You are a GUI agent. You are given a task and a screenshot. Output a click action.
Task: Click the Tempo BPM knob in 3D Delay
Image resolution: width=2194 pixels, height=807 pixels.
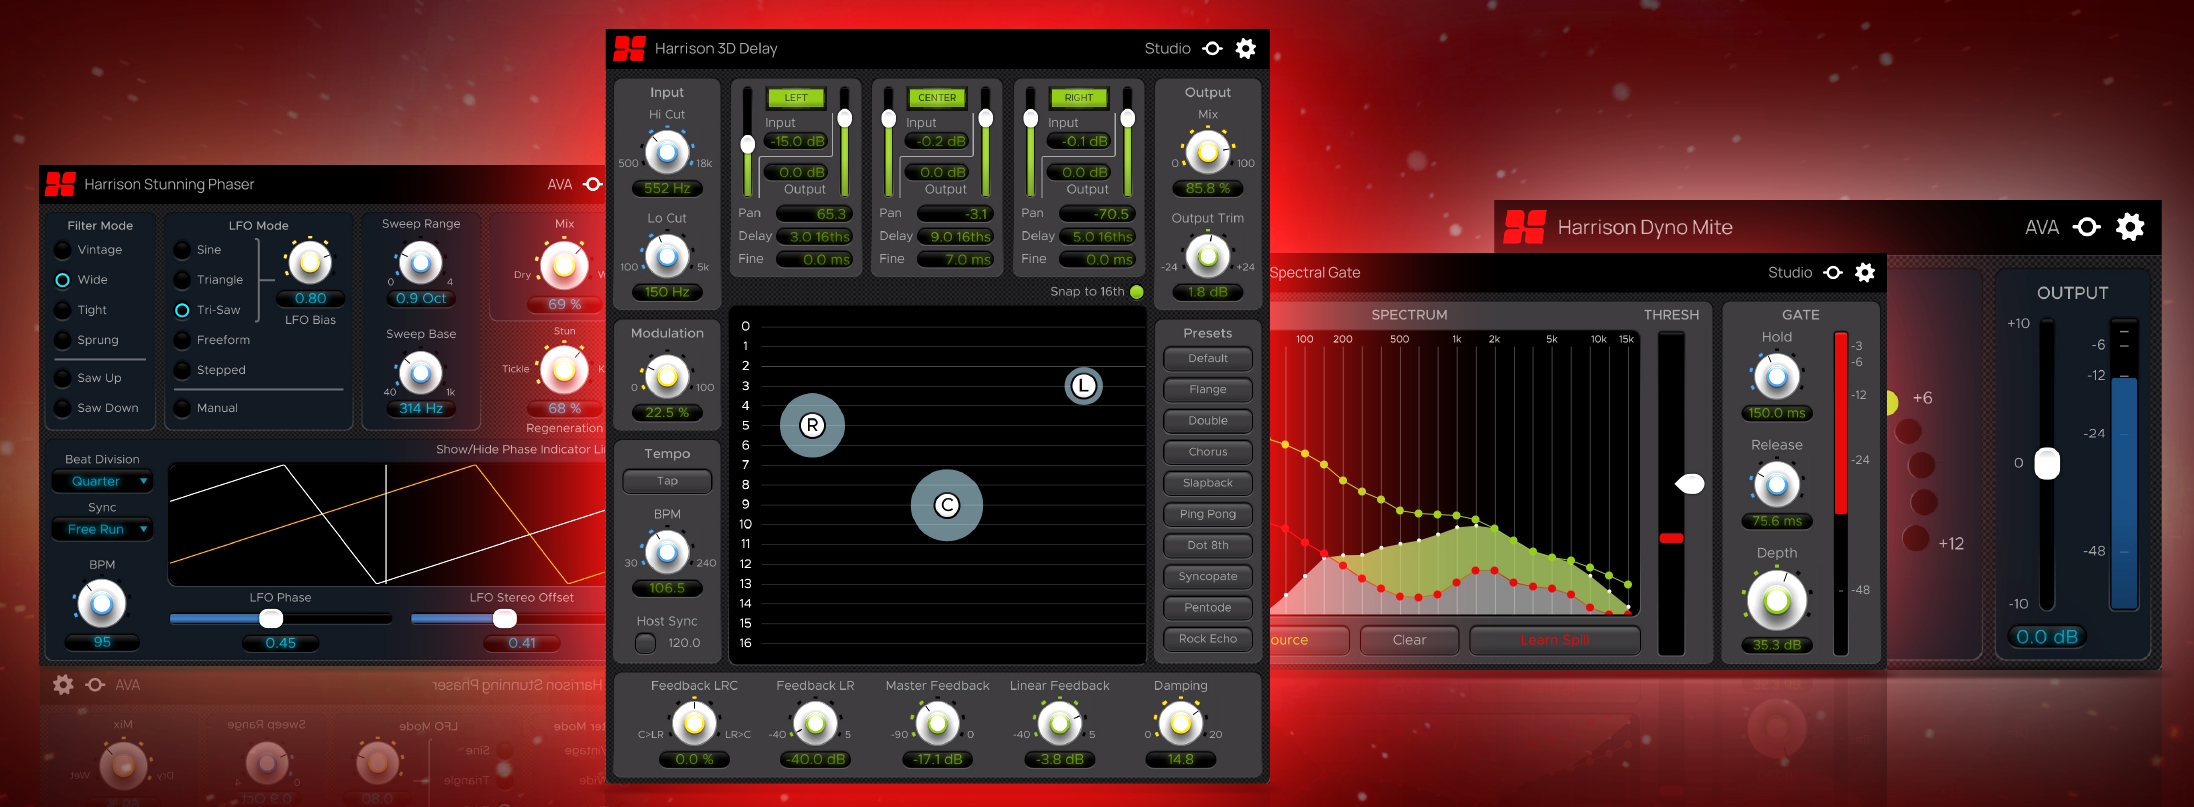667,552
